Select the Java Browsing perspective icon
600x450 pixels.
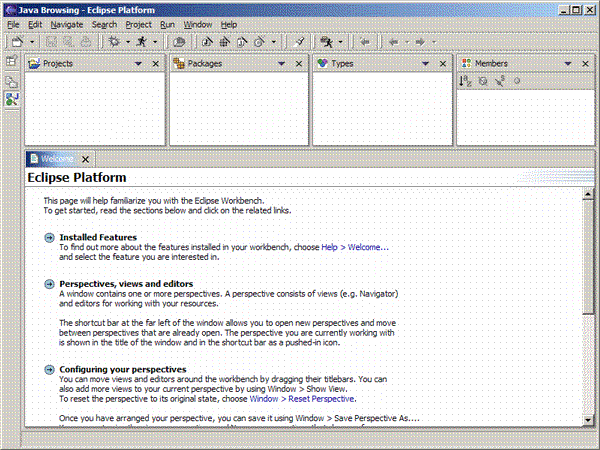pyautogui.click(x=12, y=99)
